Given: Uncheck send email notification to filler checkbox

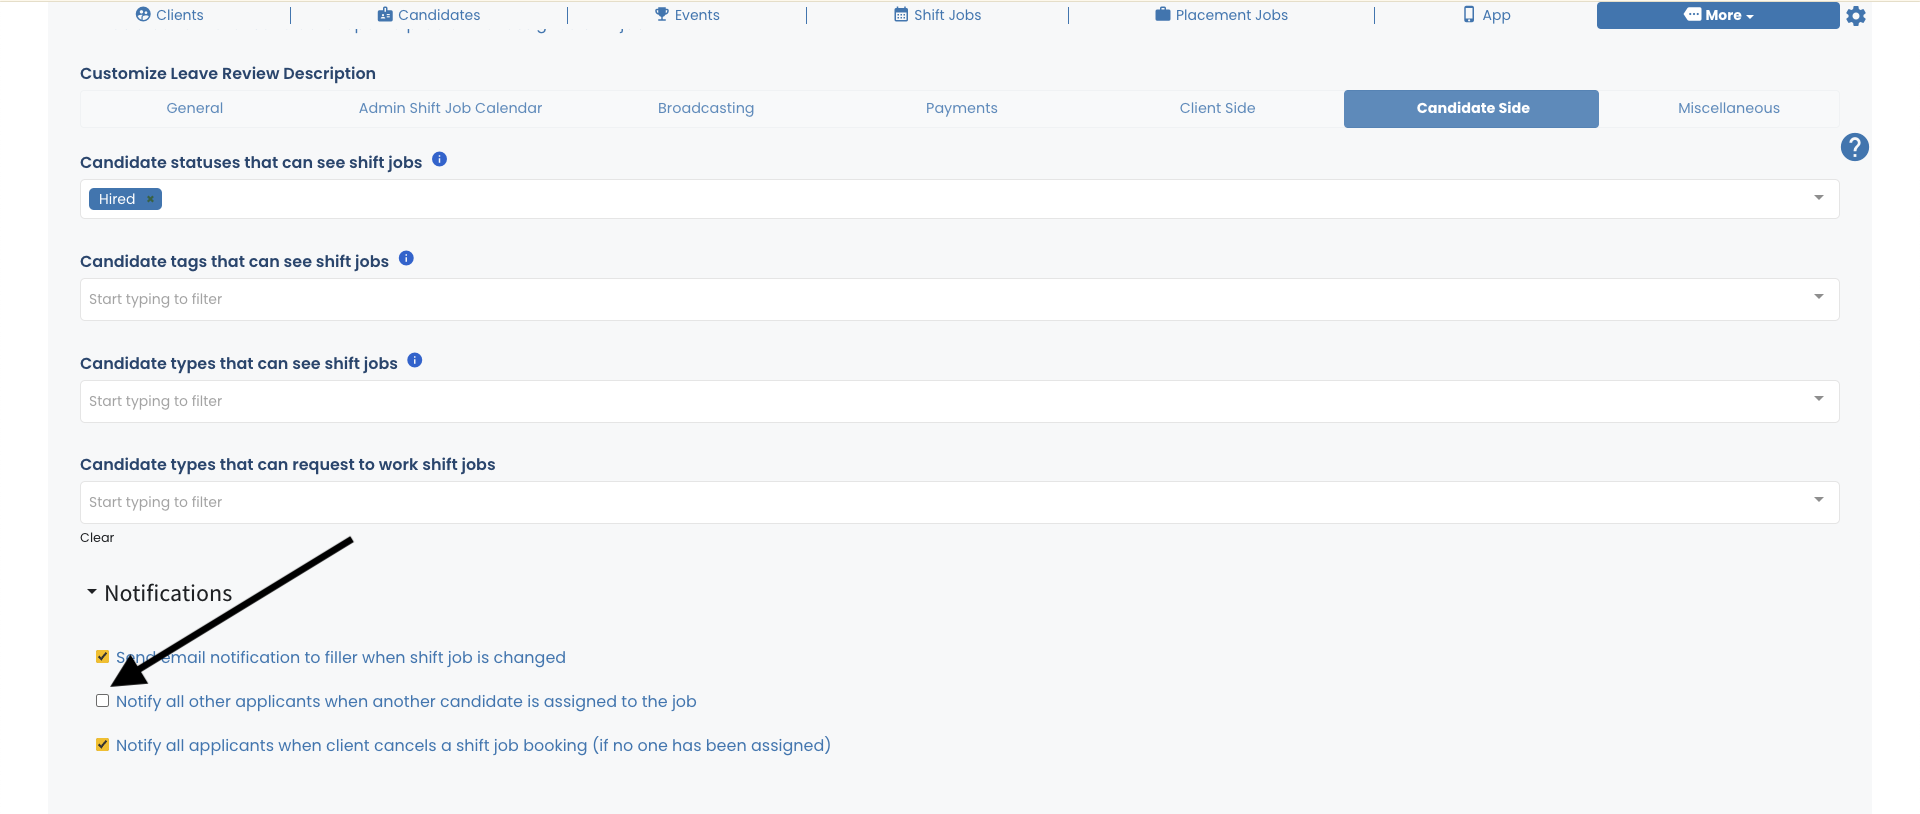Looking at the screenshot, I should pos(102,657).
